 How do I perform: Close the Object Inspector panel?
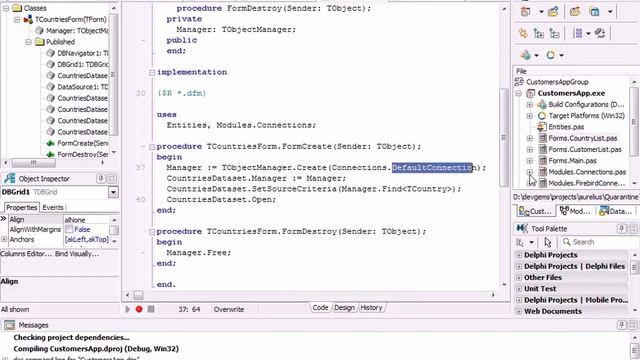[x=111, y=178]
